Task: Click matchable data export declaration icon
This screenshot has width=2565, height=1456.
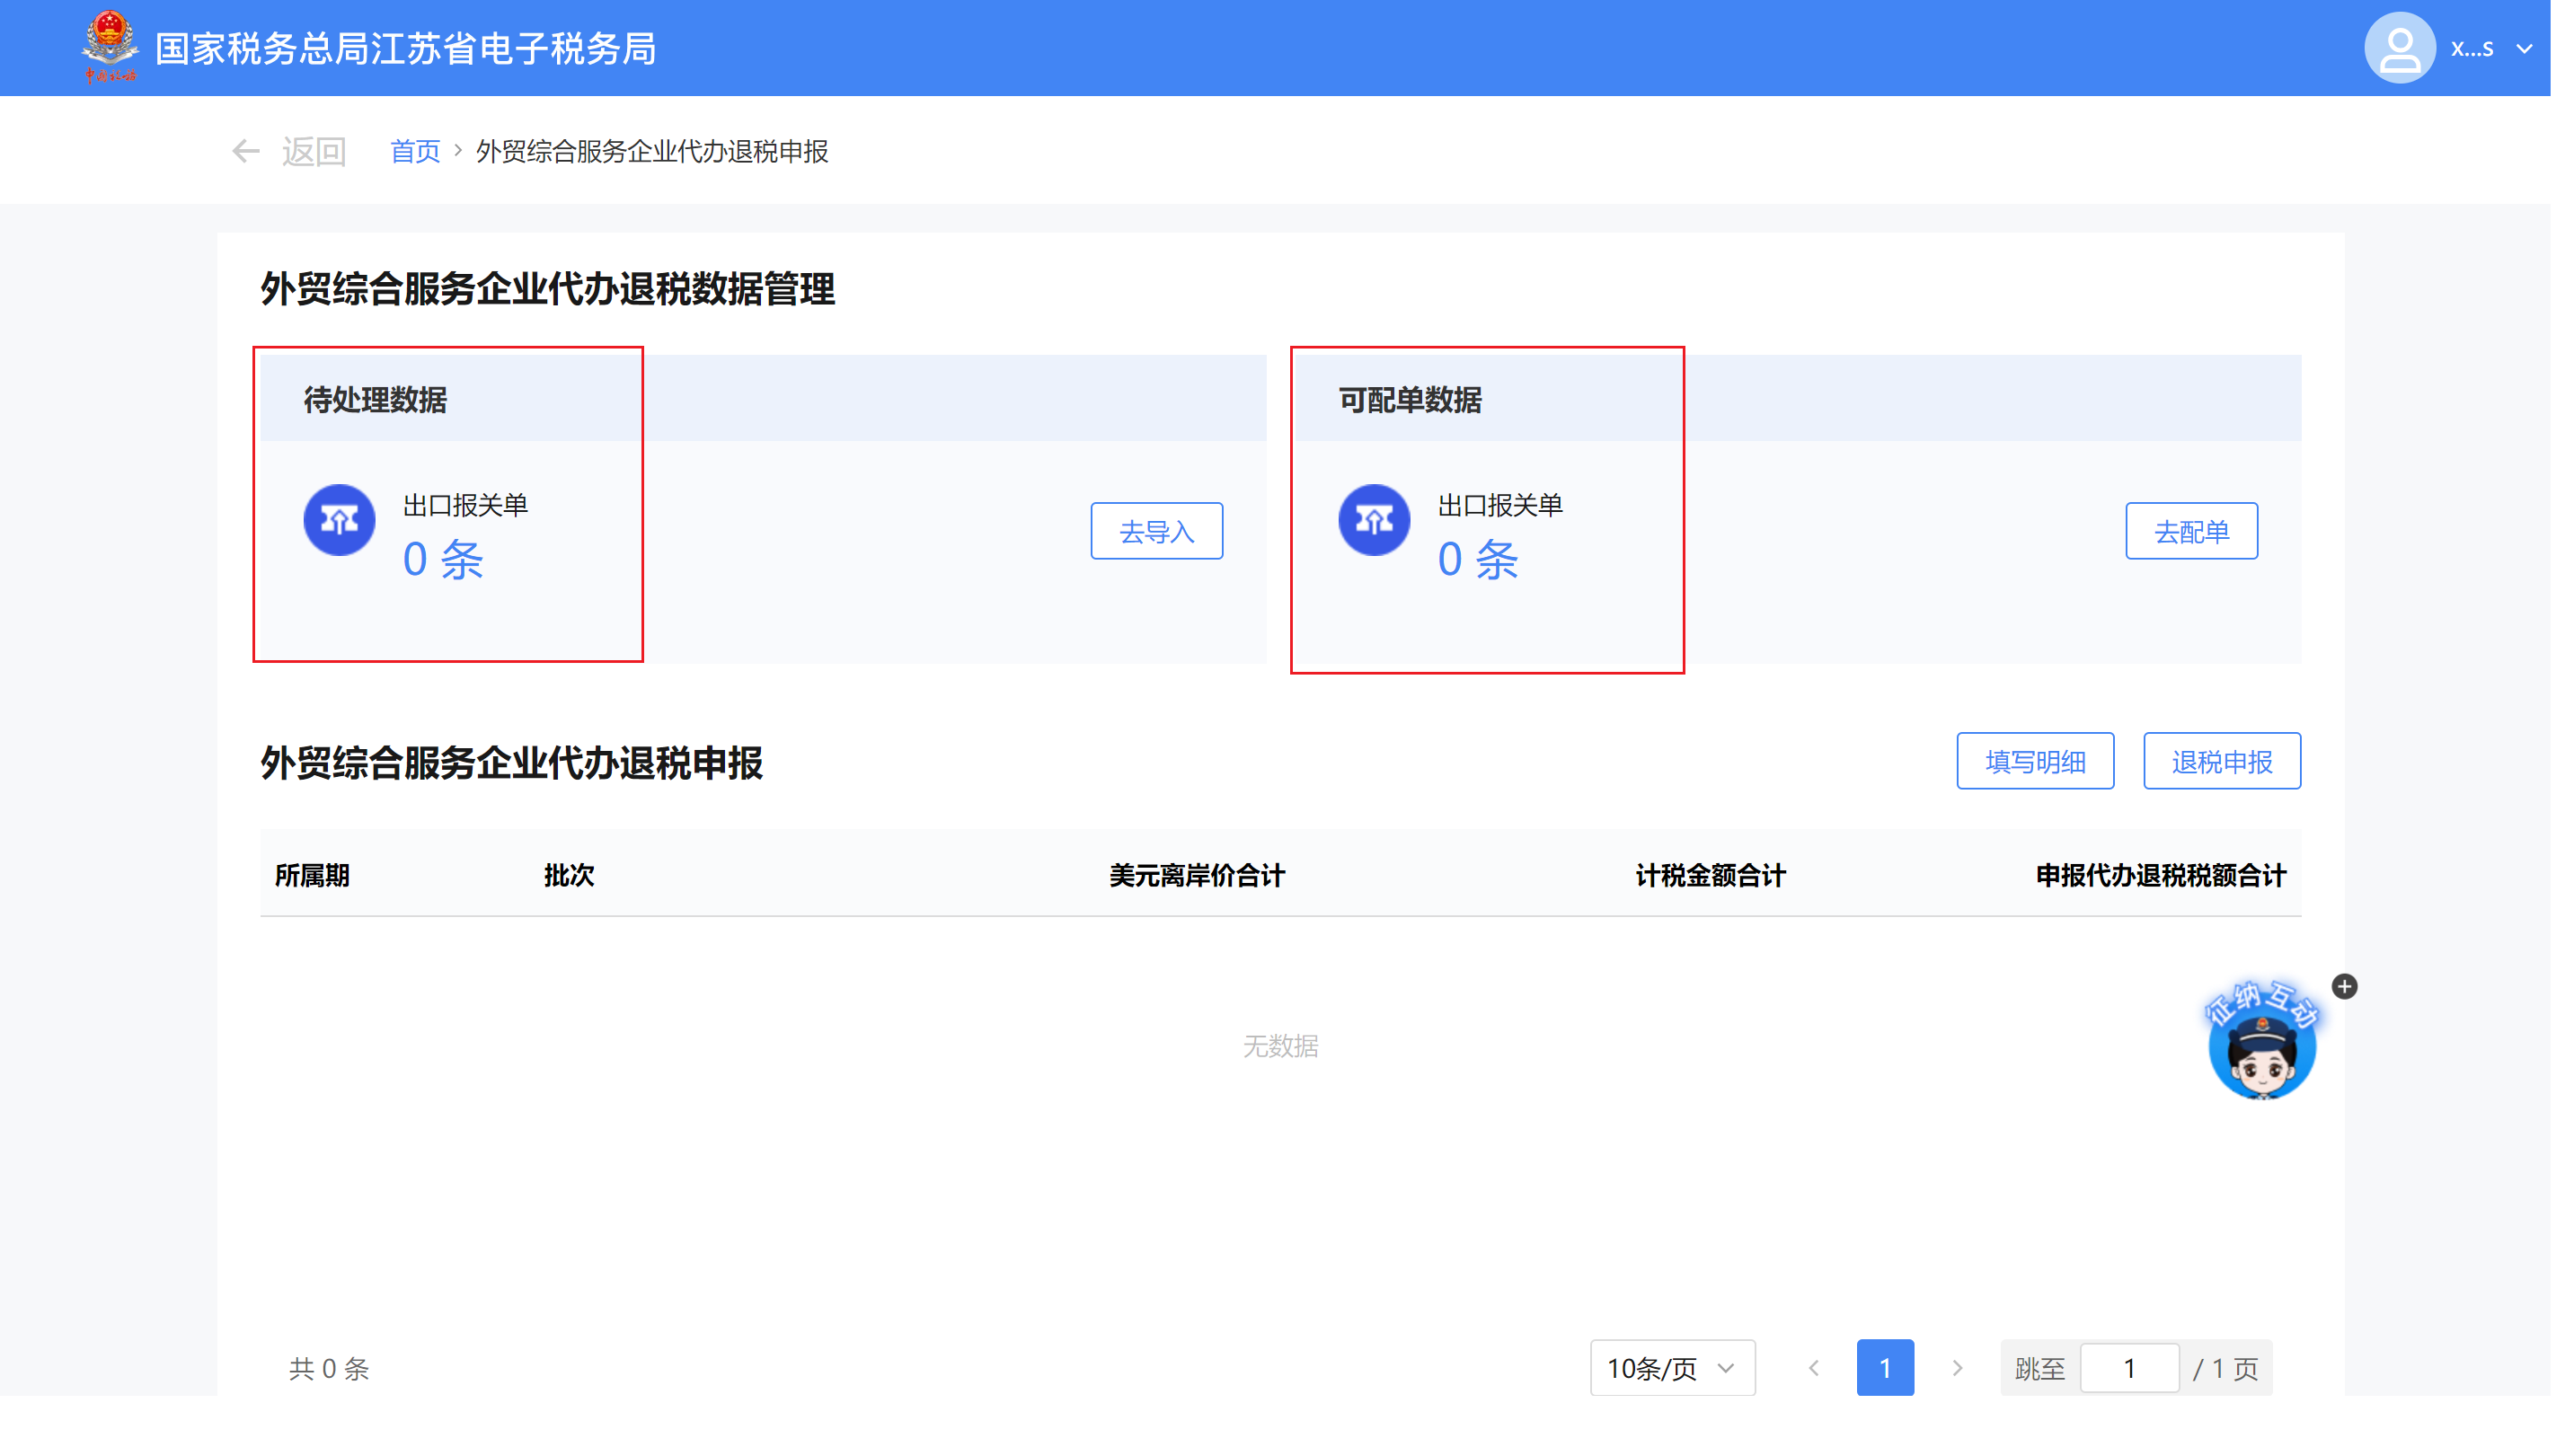Action: pos(1374,520)
